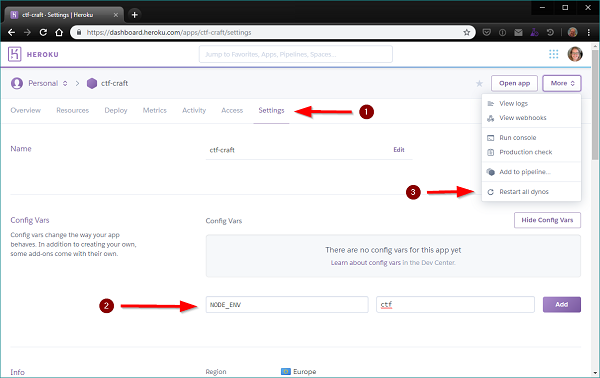Bookmark page using address bar star
This screenshot has width=600, height=378.
point(466,33)
